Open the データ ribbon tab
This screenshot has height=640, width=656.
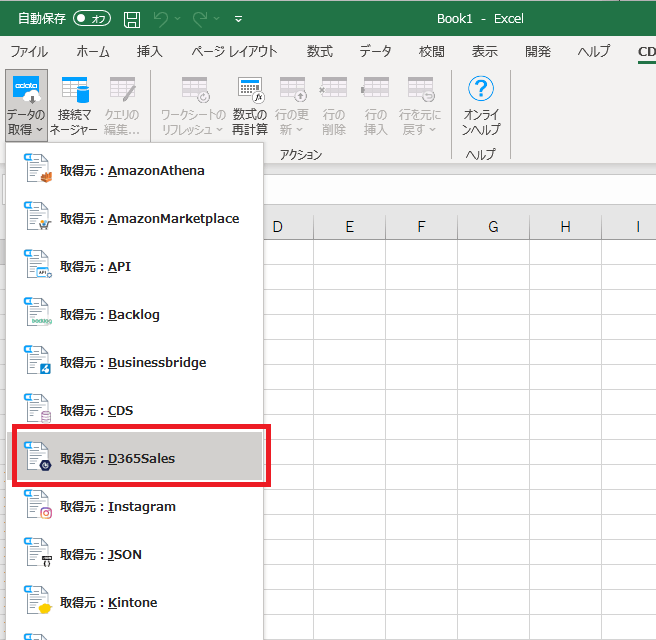point(376,51)
